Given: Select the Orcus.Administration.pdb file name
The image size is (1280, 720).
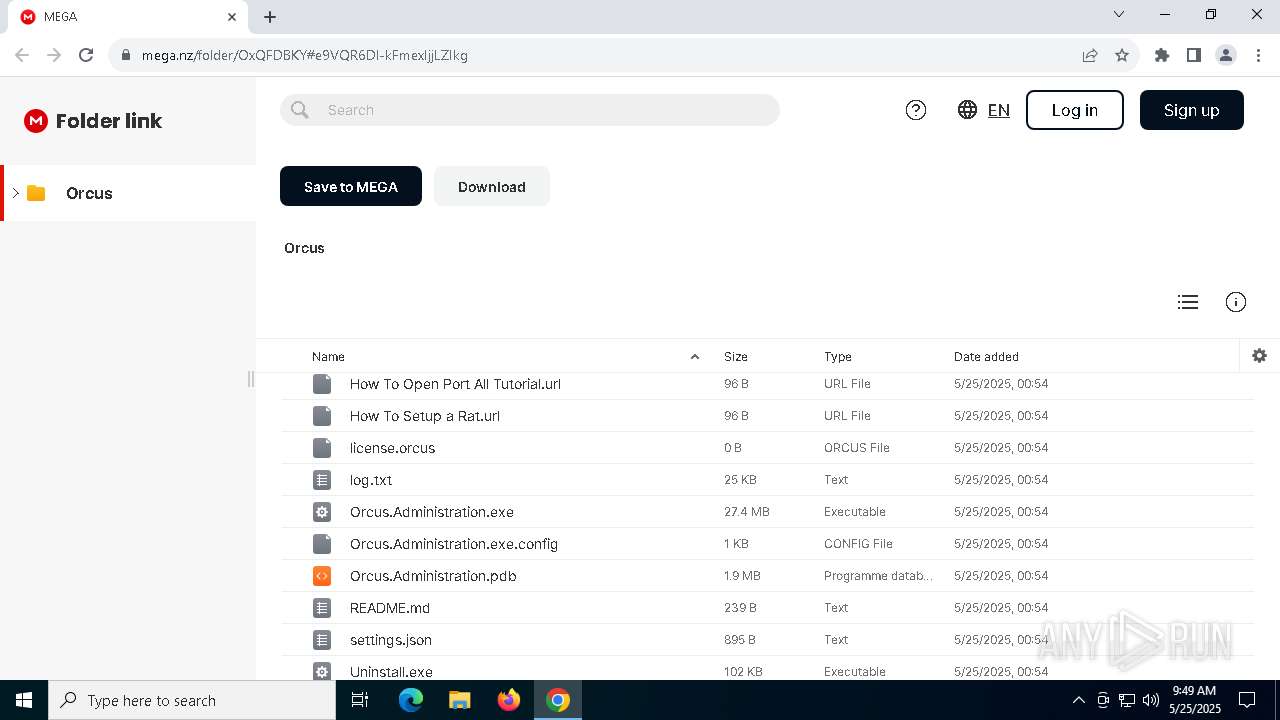Looking at the screenshot, I should pyautogui.click(x=433, y=576).
